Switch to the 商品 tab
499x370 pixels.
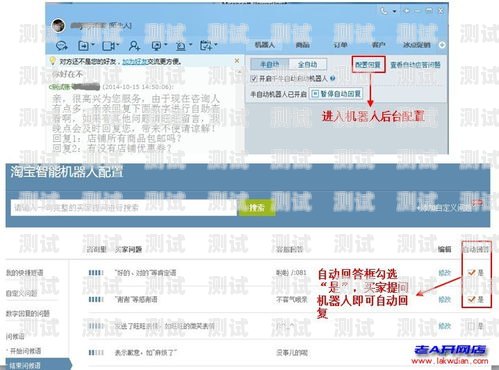click(x=302, y=45)
